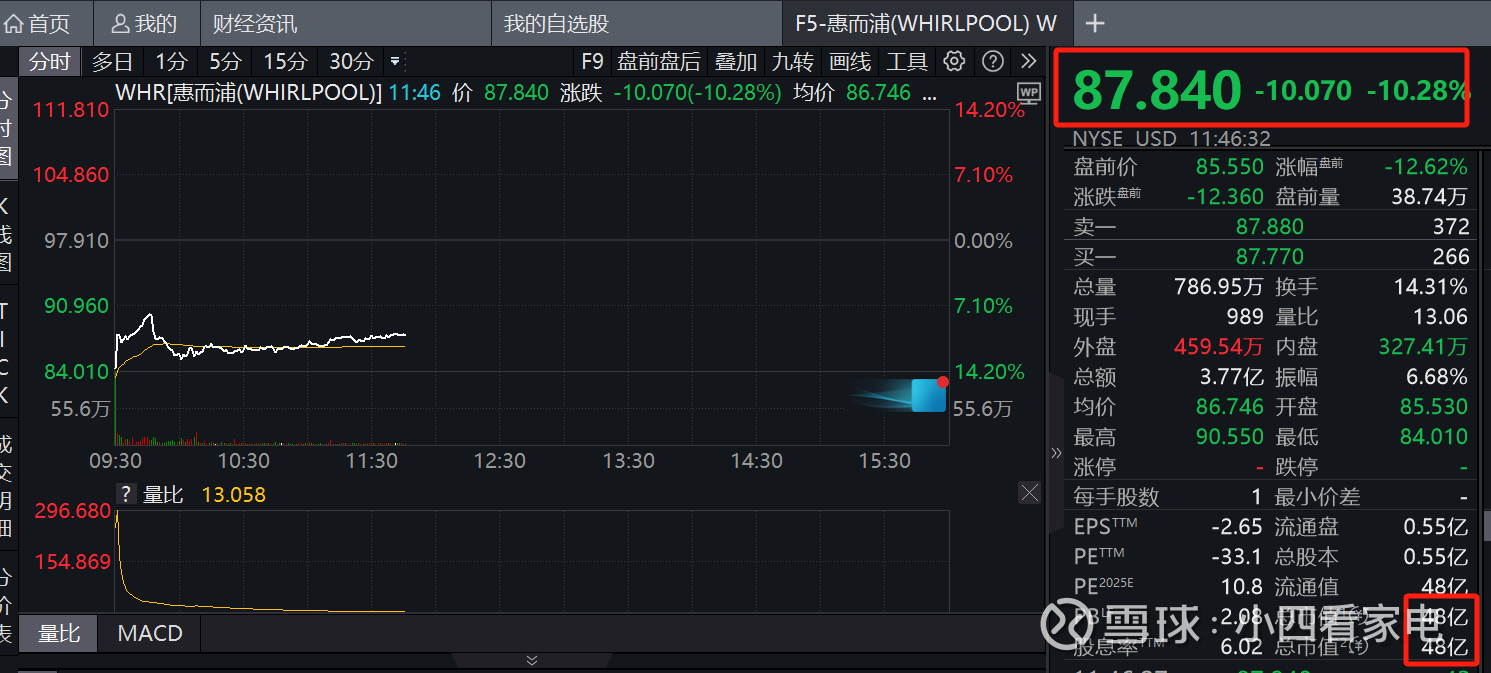
Task: Open the 量比 help question icon
Action: point(125,495)
